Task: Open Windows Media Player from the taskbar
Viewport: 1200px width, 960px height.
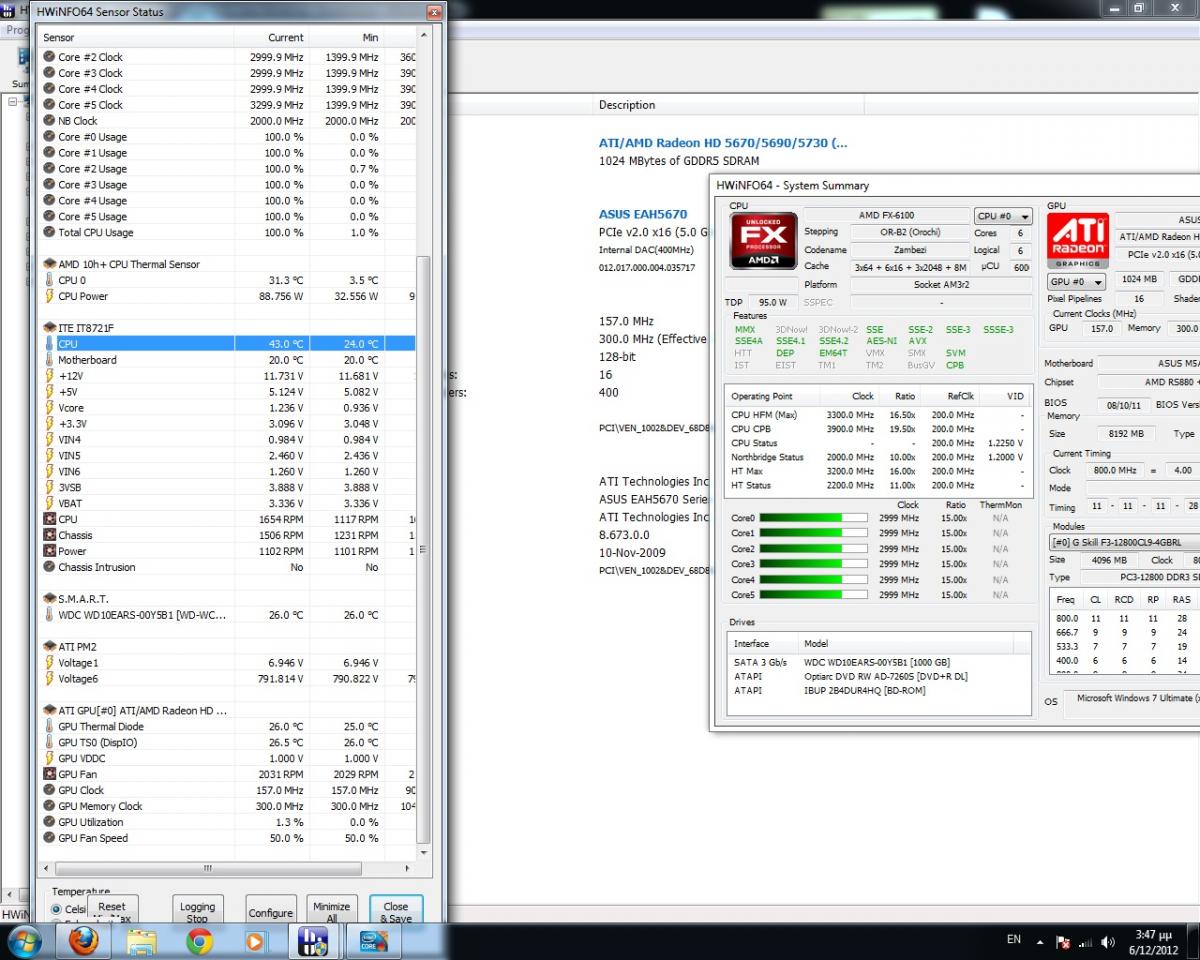Action: tap(256, 941)
